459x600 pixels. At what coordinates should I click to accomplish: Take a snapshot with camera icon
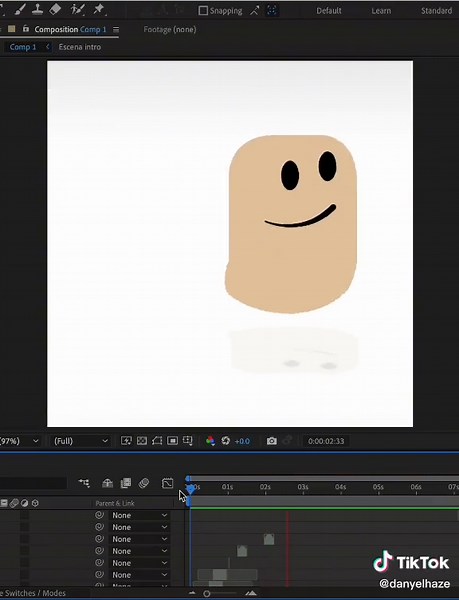coord(272,441)
